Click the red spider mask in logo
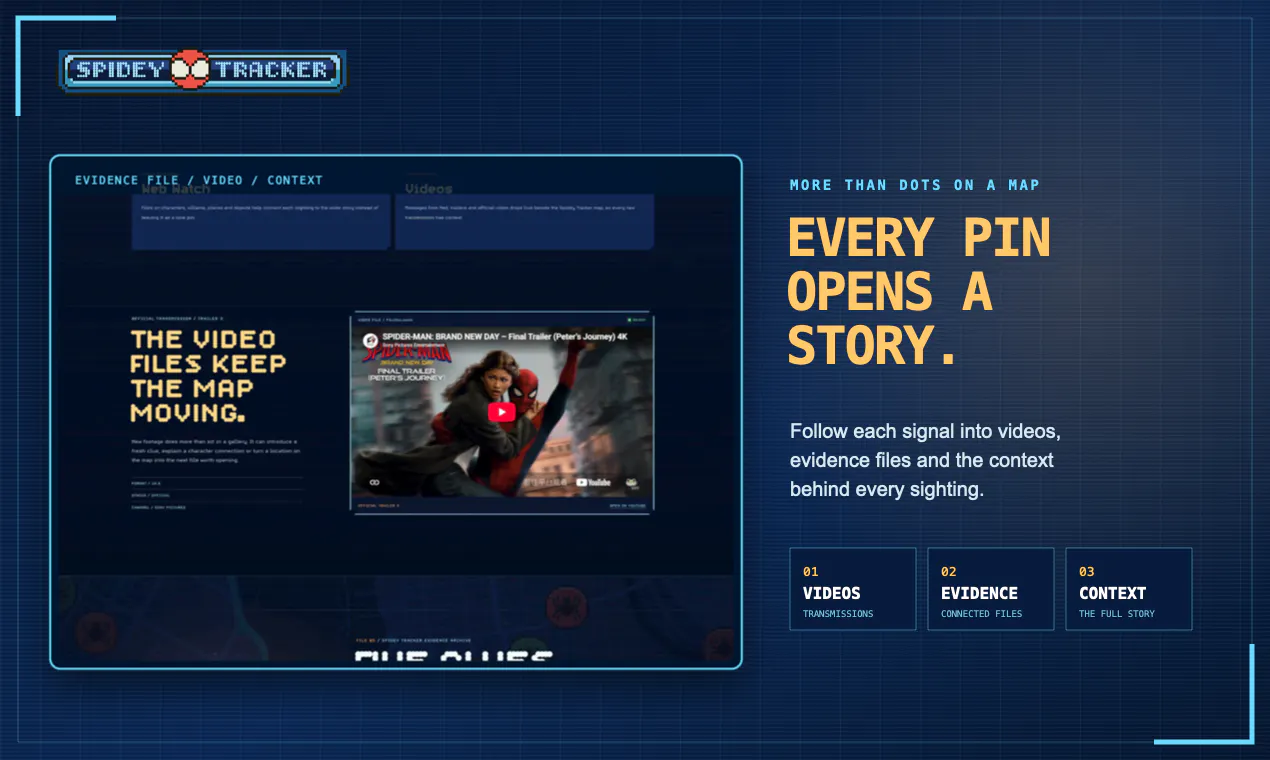This screenshot has height=760, width=1270. [x=189, y=70]
